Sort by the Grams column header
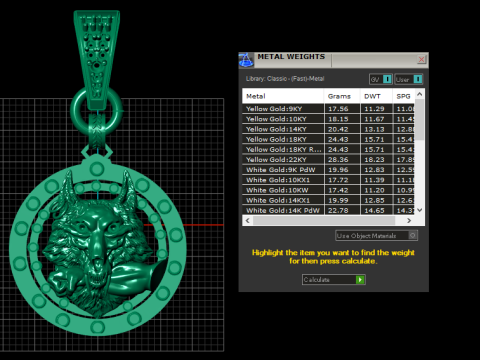Image resolution: width=480 pixels, height=360 pixels. 342,96
